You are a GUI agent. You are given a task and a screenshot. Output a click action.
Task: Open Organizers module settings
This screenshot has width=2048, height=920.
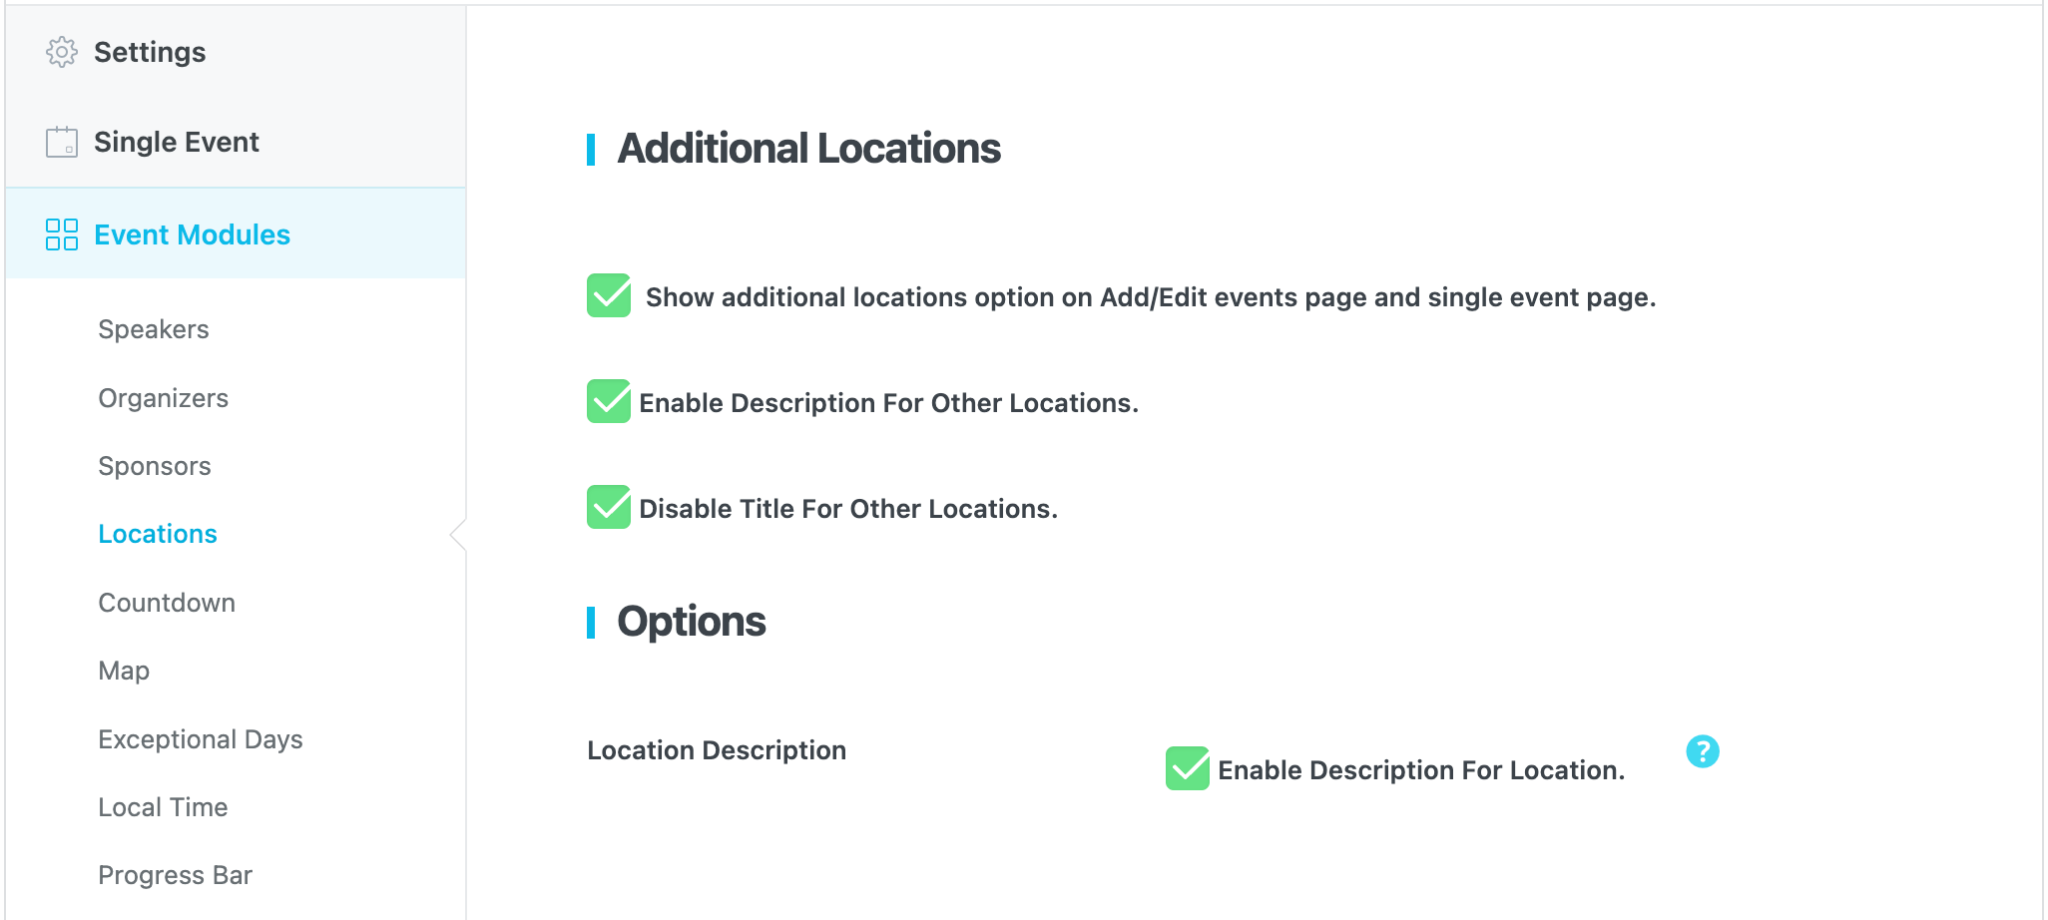163,398
